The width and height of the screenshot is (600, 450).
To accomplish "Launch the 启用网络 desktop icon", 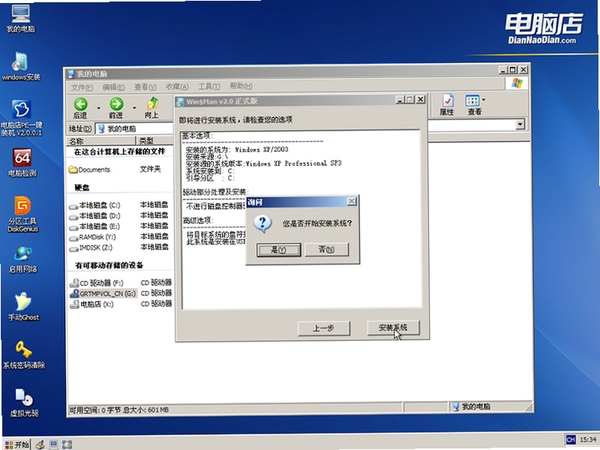I will pos(23,260).
